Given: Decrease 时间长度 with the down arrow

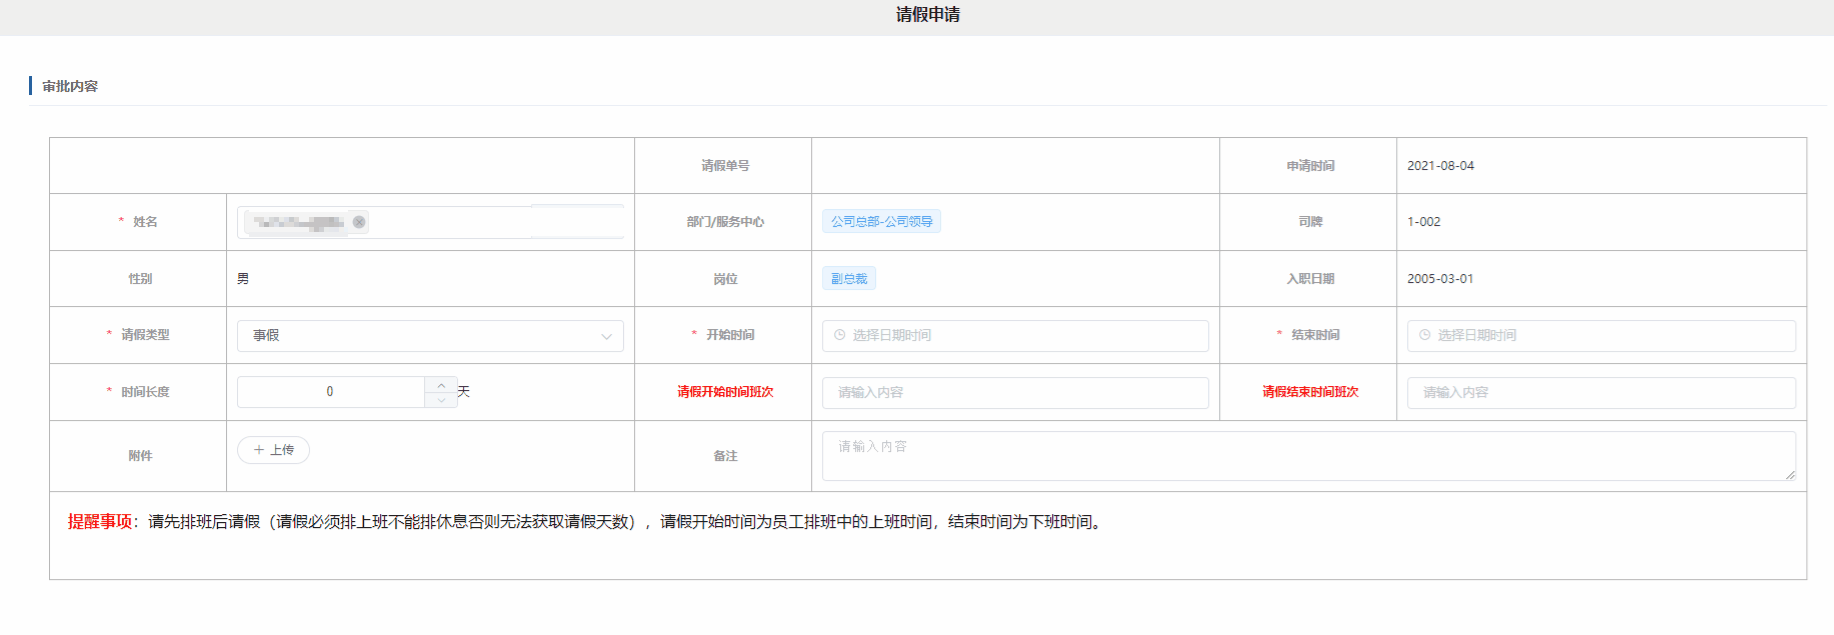Looking at the screenshot, I should 441,399.
